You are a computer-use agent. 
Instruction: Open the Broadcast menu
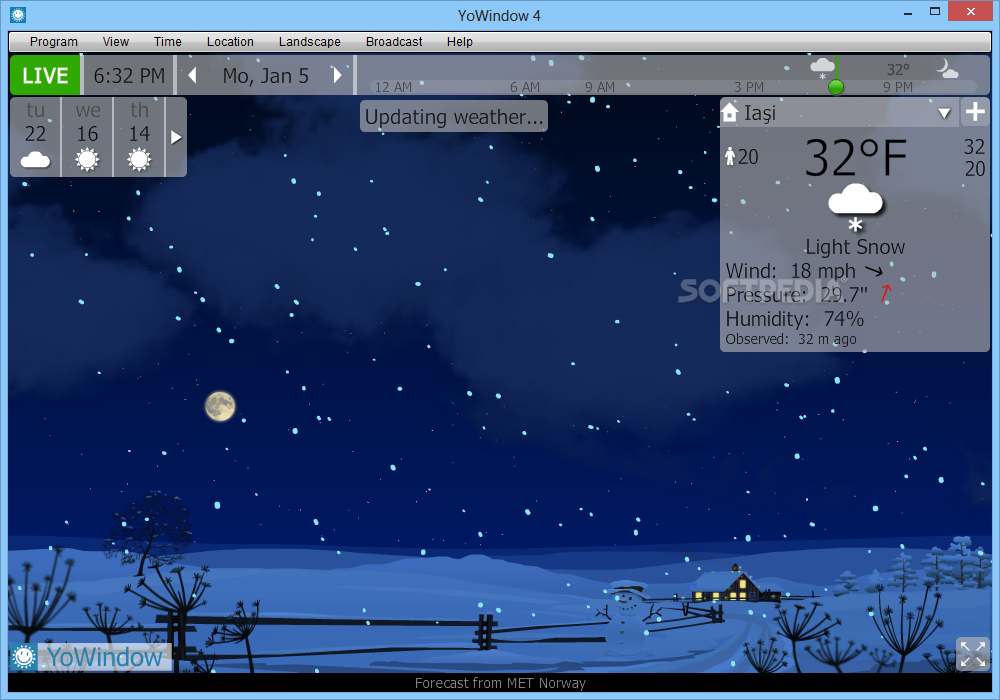pyautogui.click(x=394, y=41)
